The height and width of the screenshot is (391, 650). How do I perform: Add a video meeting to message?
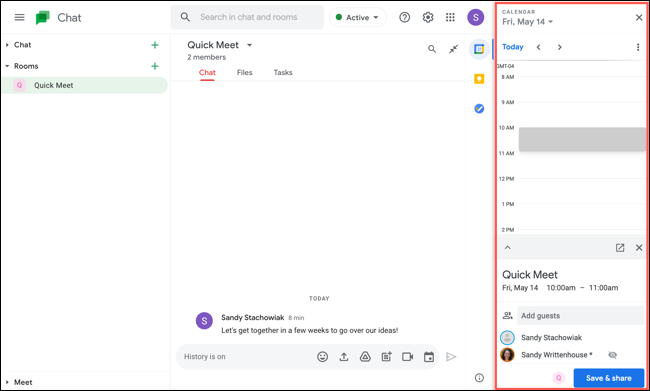point(407,357)
